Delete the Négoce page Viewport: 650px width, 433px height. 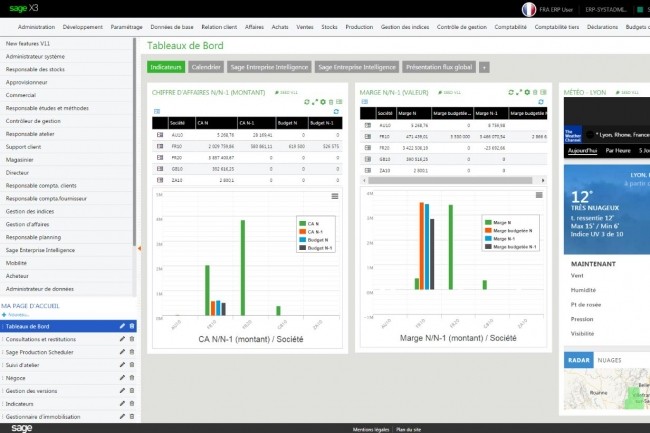[132, 378]
